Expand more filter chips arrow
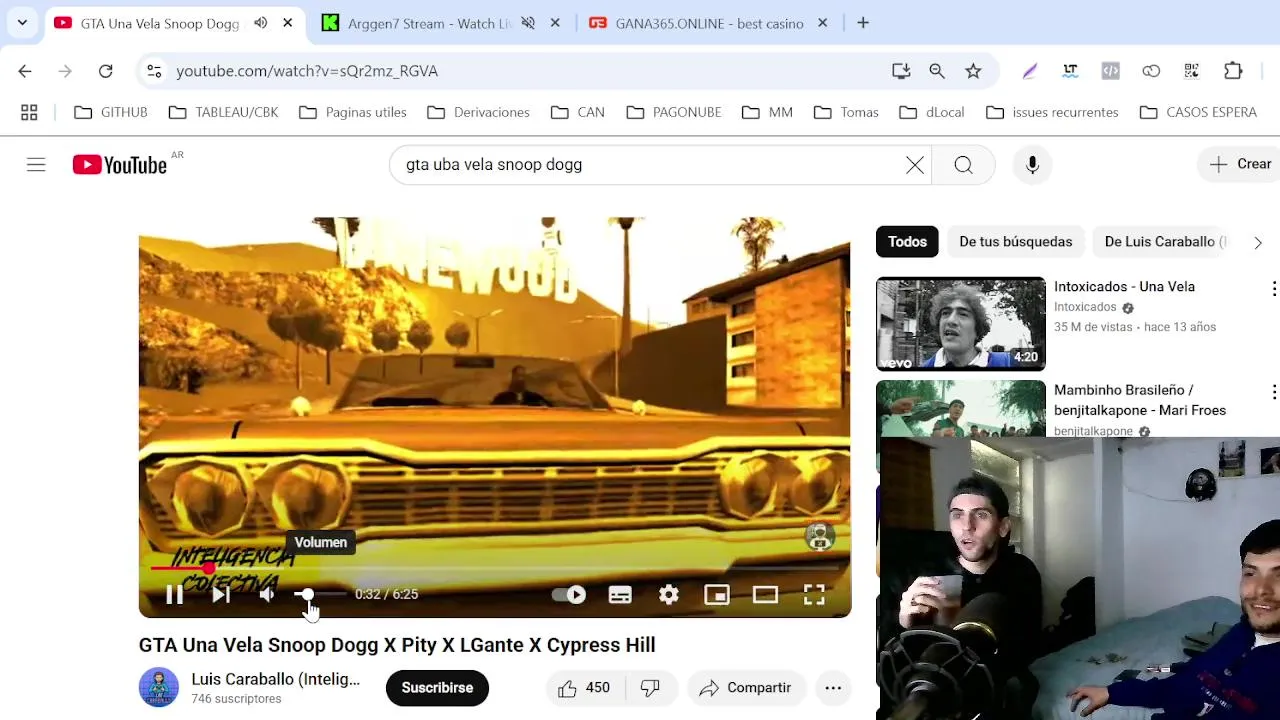The image size is (1280, 720). 1258,242
